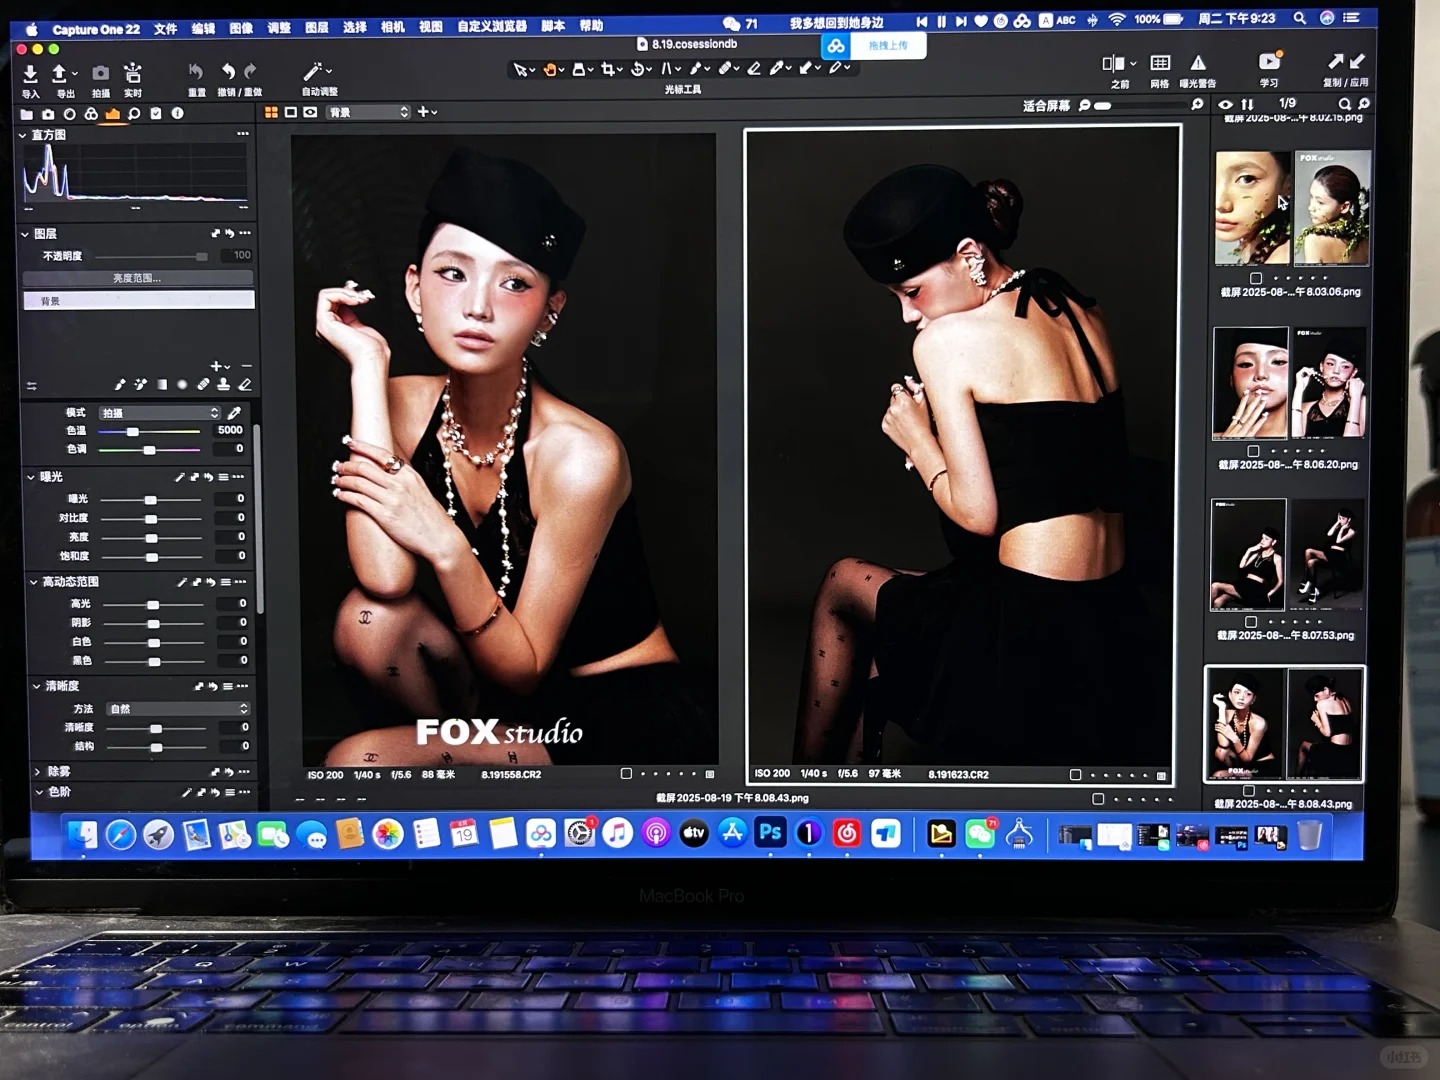Select the clone stamp layer tool
This screenshot has height=1080, width=1440.
(224, 385)
